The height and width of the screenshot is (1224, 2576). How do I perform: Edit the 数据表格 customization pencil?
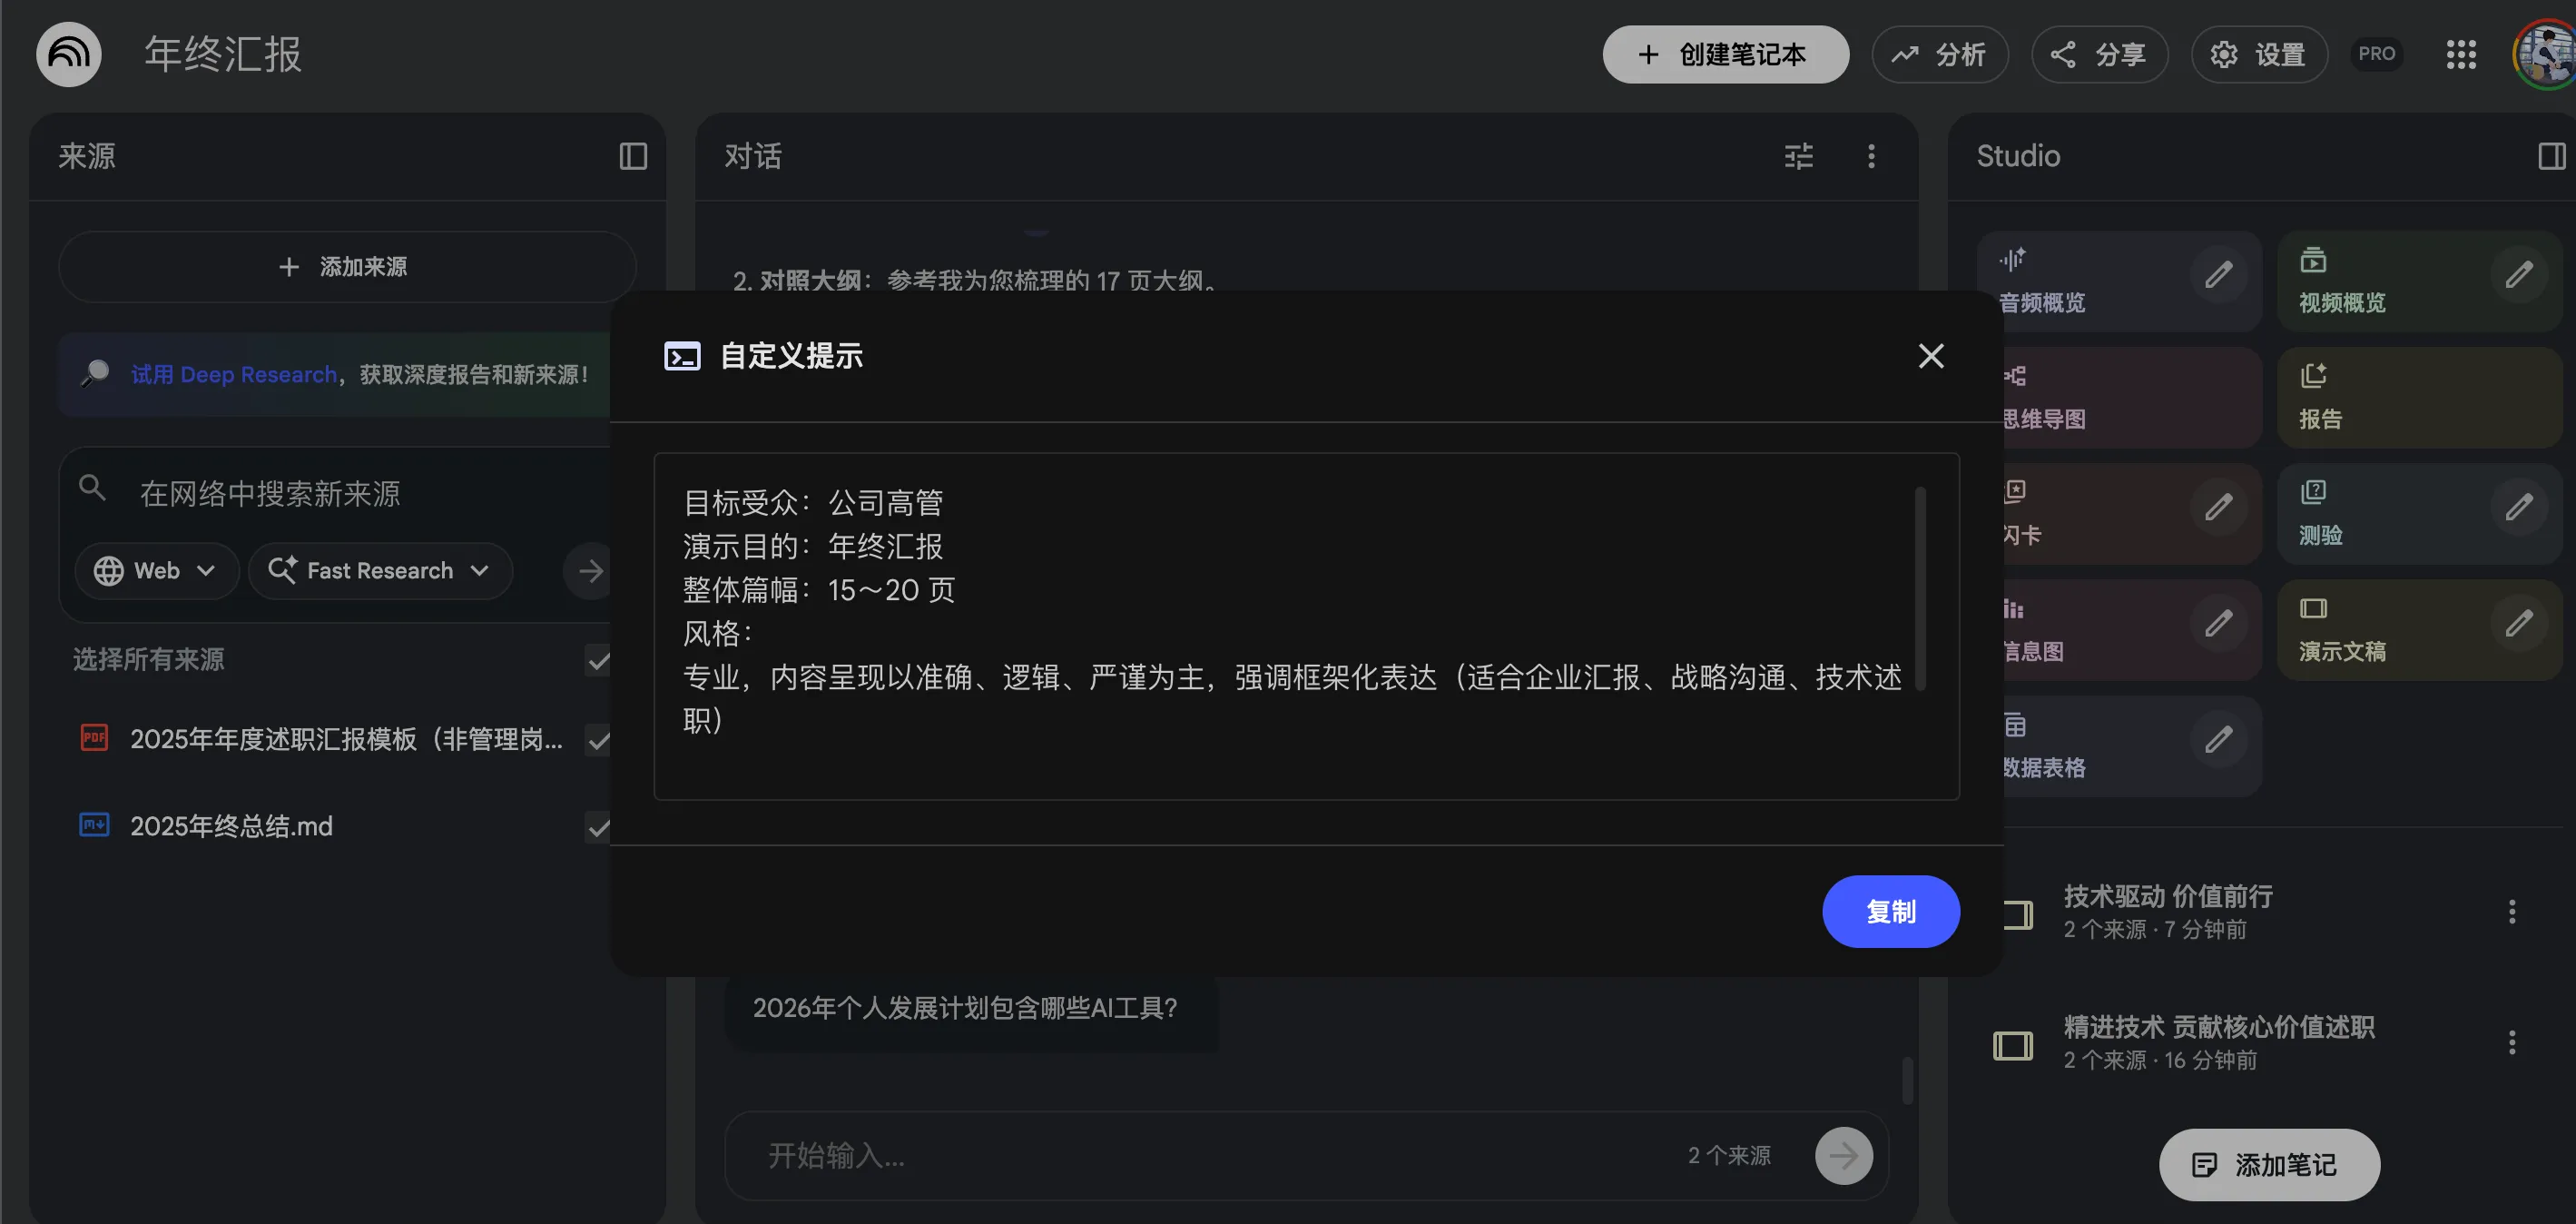pyautogui.click(x=2218, y=739)
